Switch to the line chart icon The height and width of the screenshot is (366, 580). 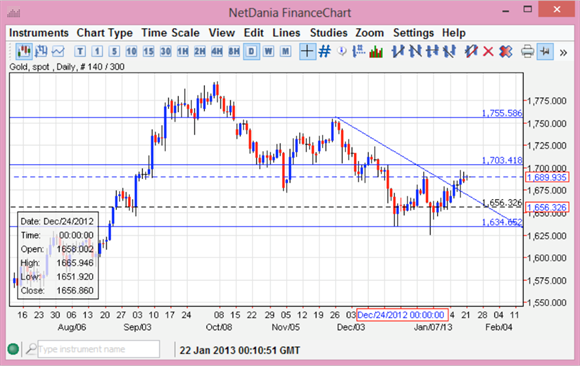[x=58, y=51]
